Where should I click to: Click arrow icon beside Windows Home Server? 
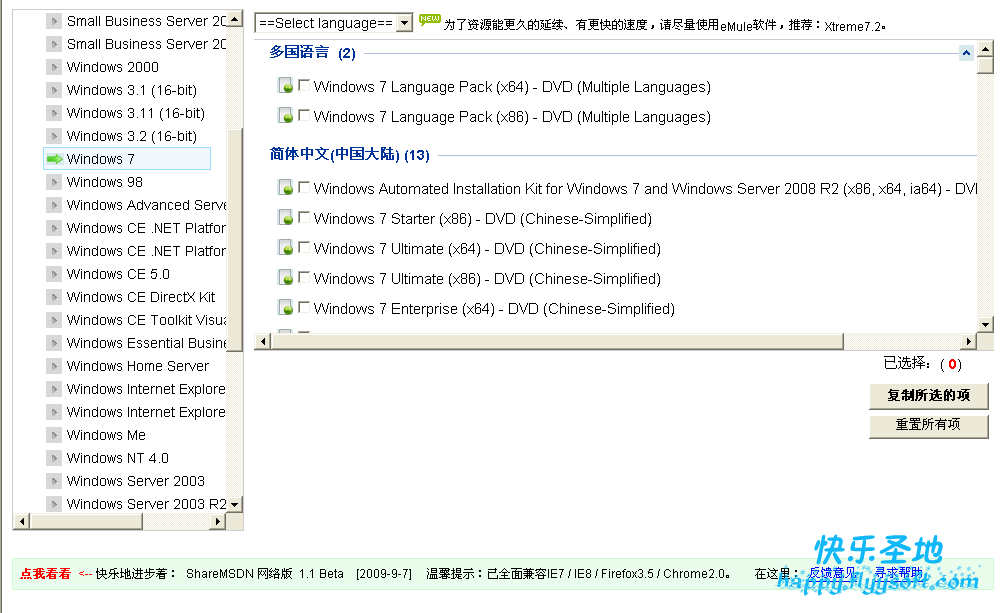click(x=54, y=366)
